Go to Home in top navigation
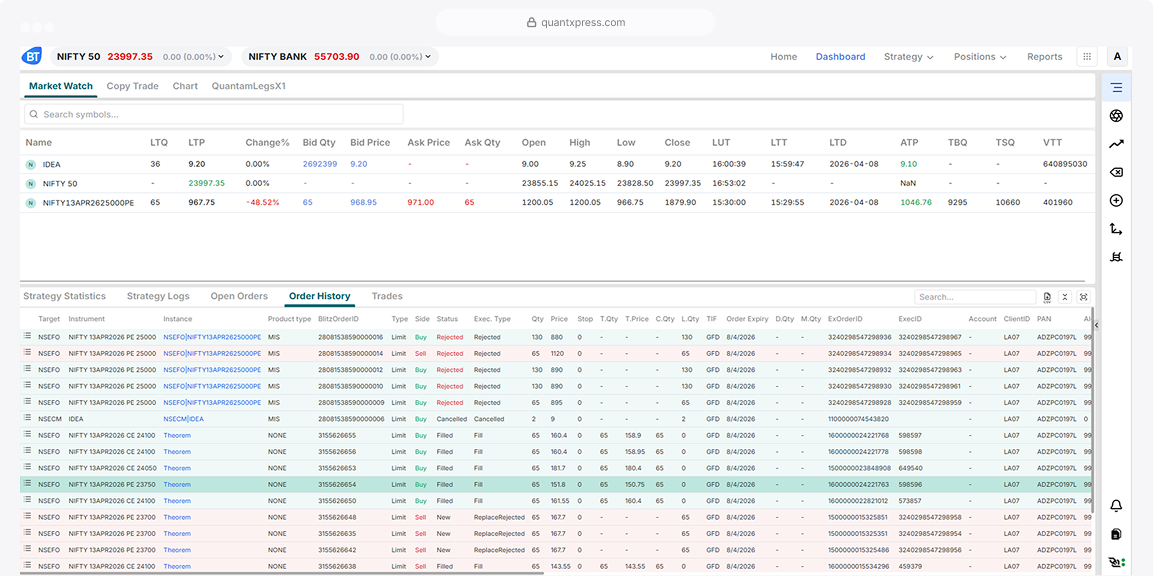The image size is (1153, 577). [783, 57]
